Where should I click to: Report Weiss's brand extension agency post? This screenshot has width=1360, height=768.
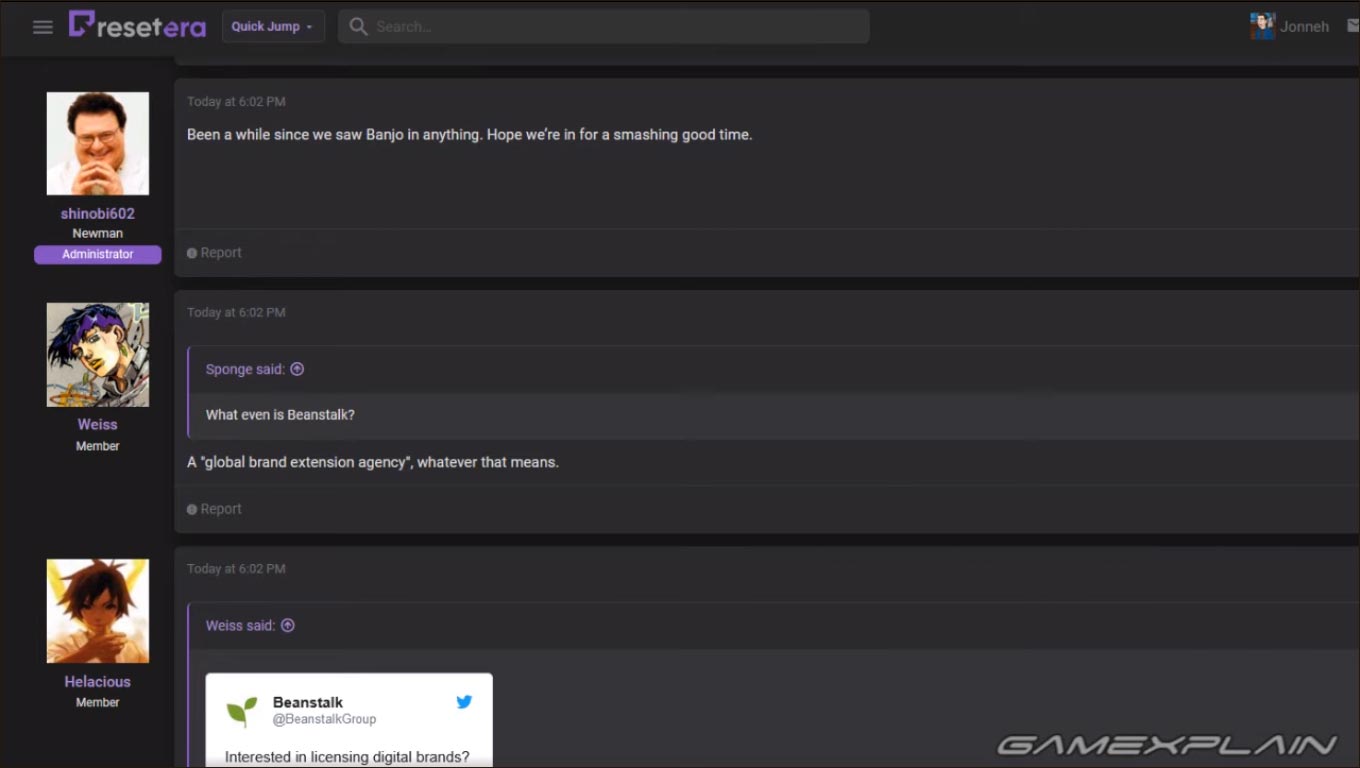(x=215, y=509)
